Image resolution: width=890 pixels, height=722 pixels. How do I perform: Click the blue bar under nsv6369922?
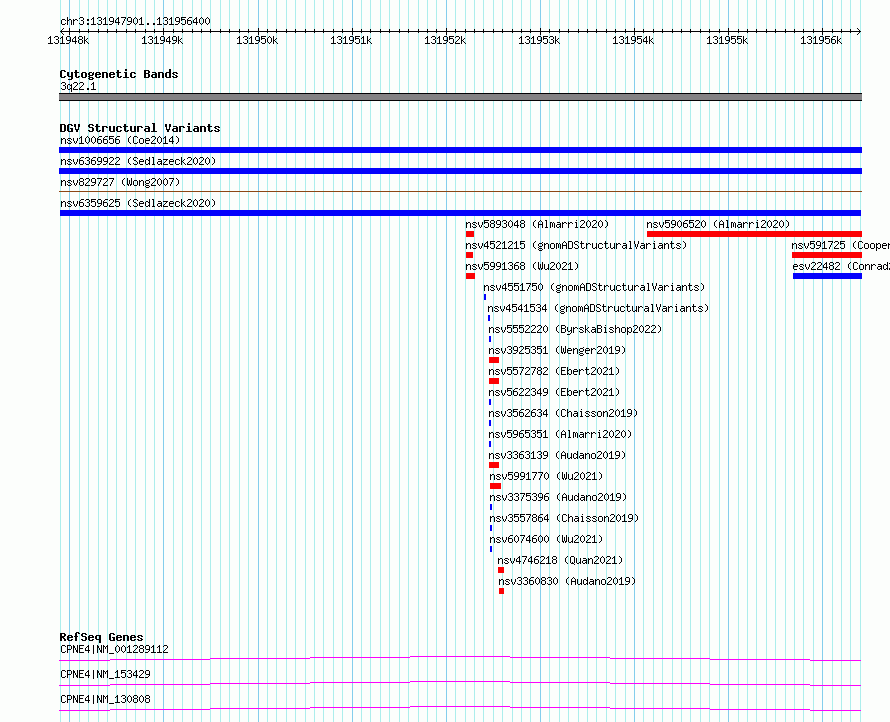[x=460, y=171]
